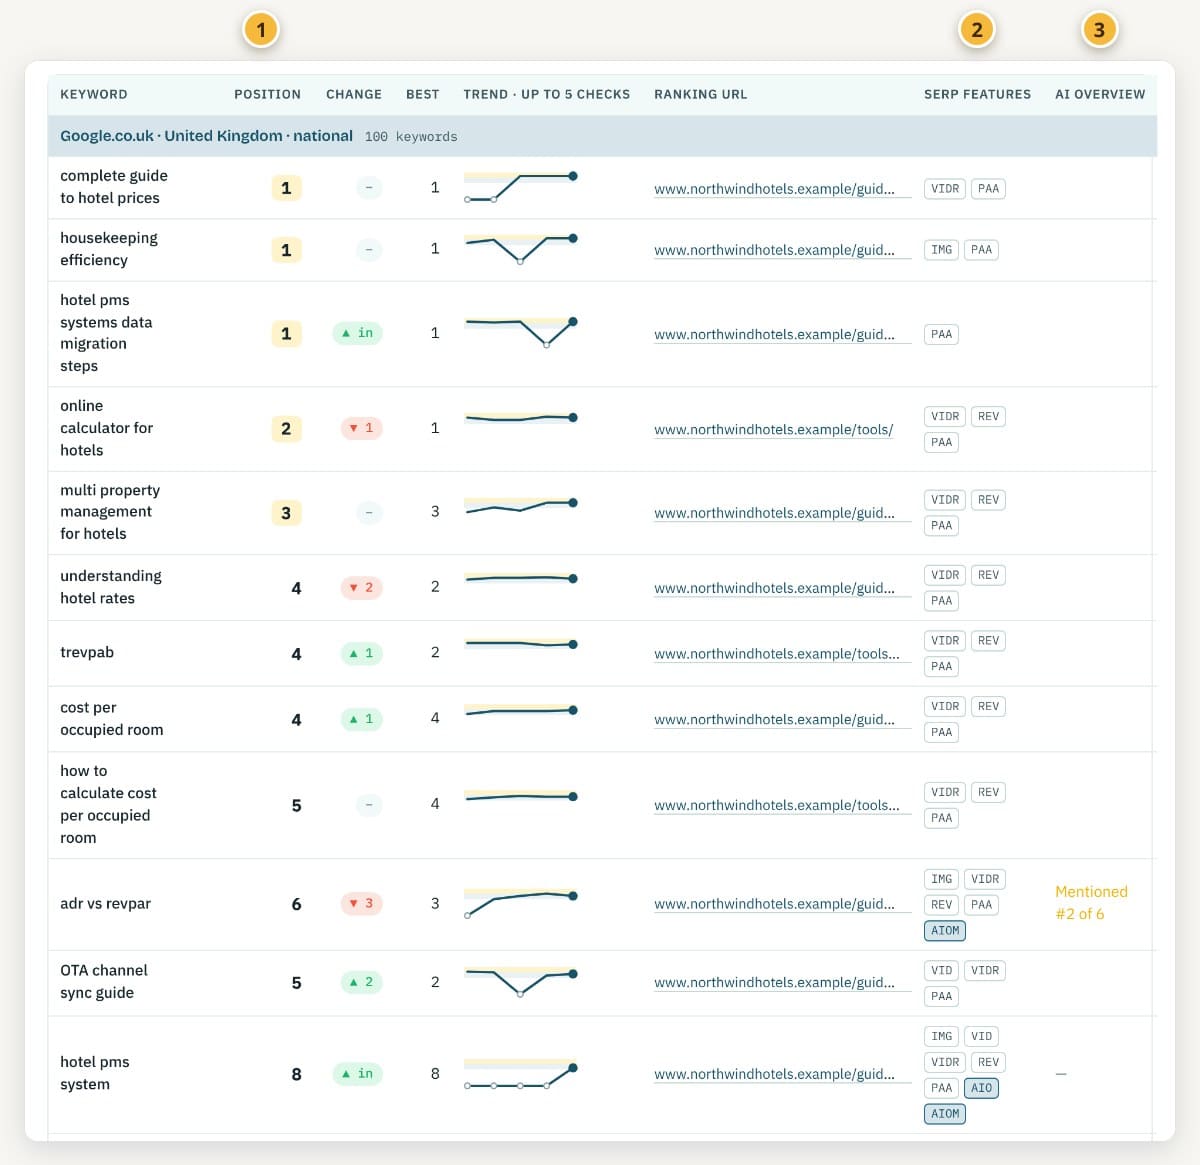Click the AIOM badge in hotel pms system row
This screenshot has height=1165, width=1200.
pyautogui.click(x=945, y=1113)
